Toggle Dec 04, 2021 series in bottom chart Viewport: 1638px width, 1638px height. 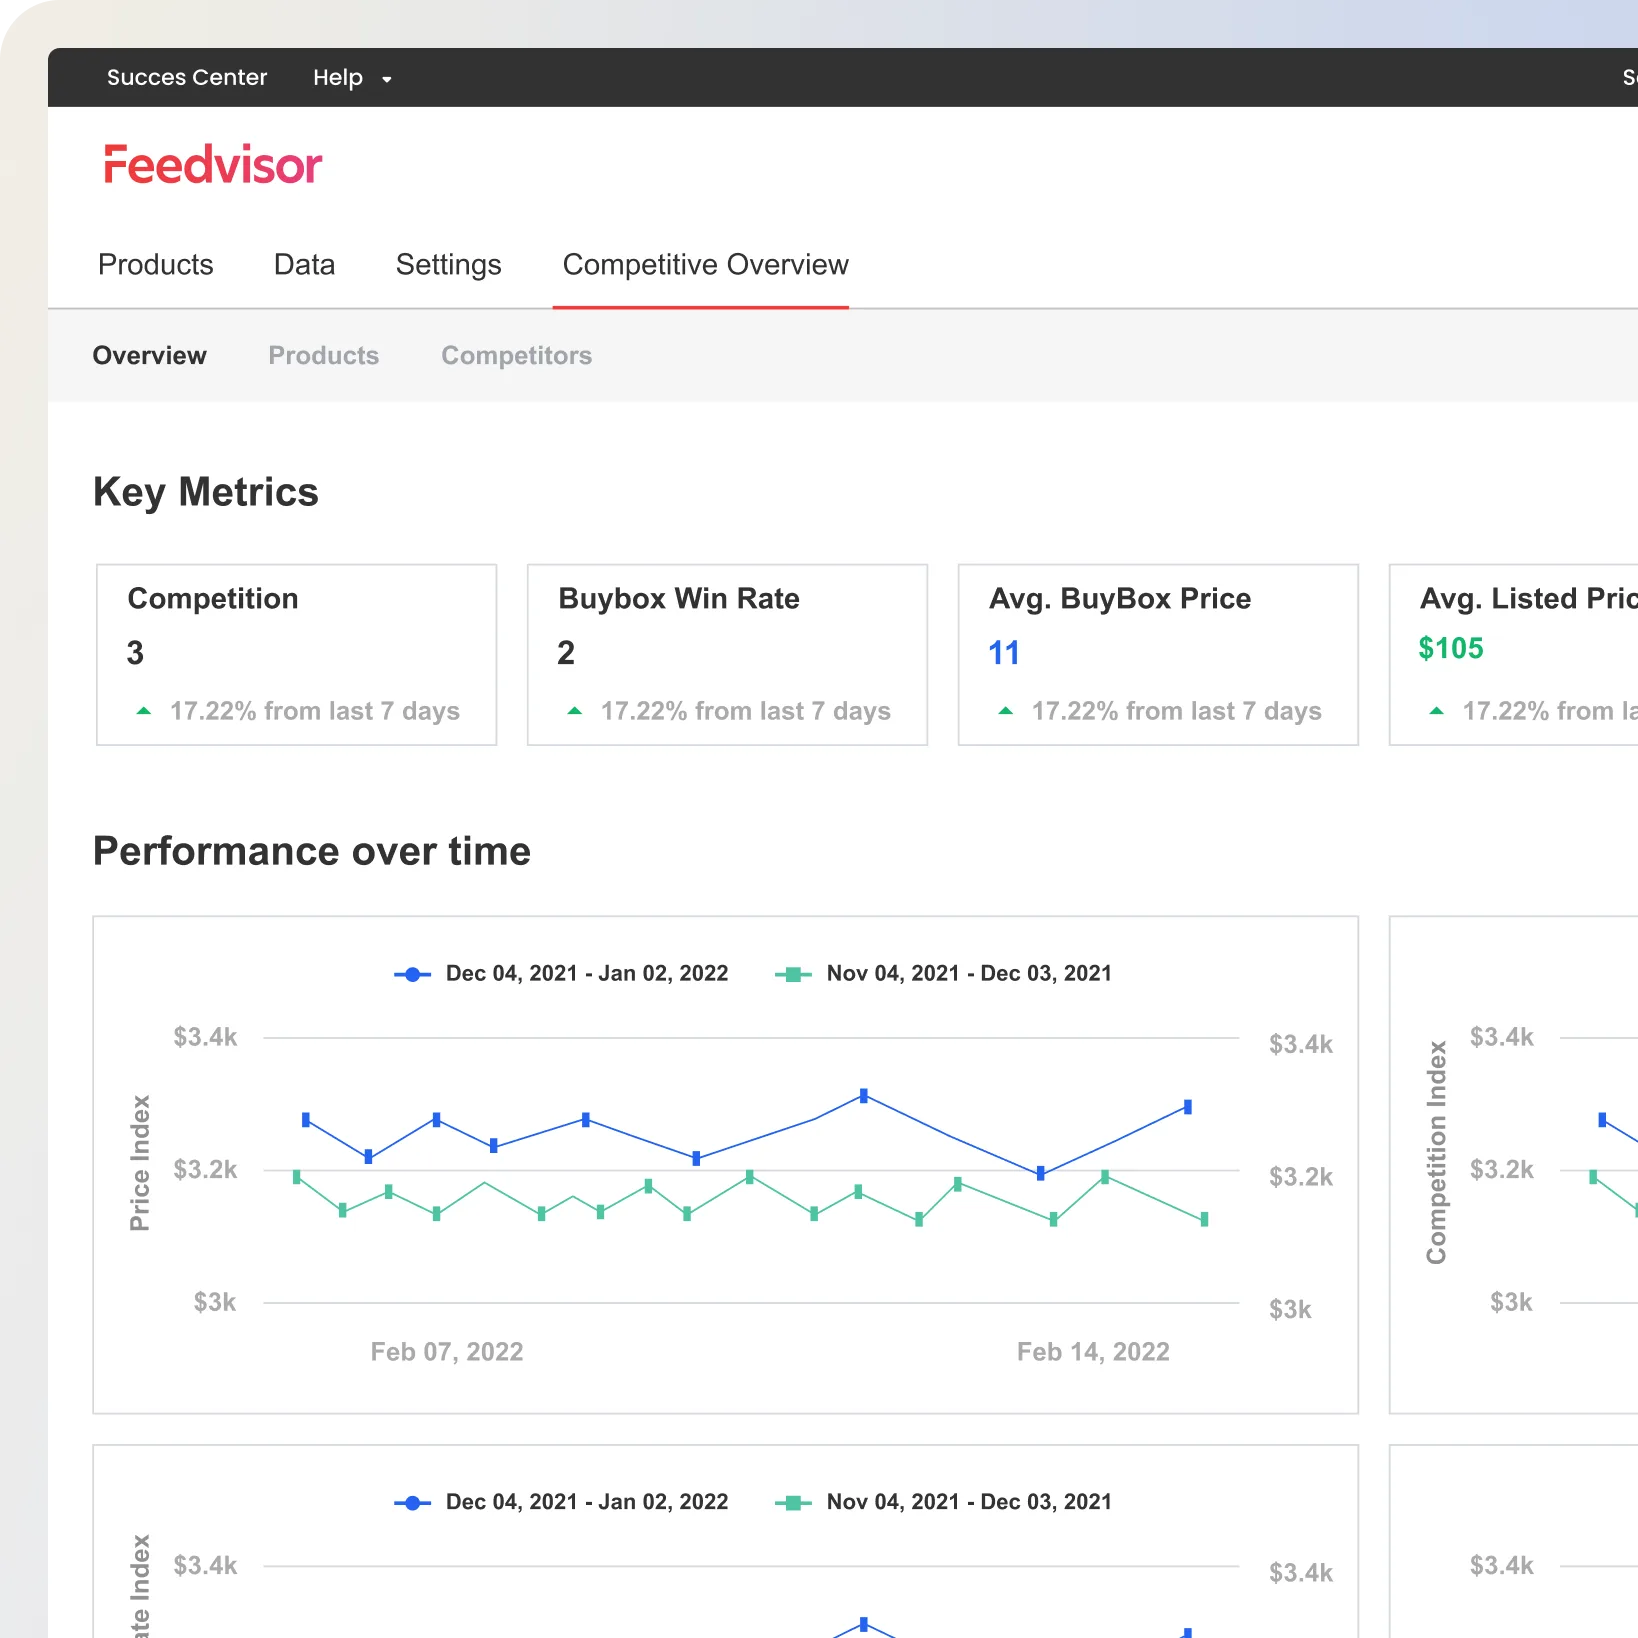coord(587,1501)
